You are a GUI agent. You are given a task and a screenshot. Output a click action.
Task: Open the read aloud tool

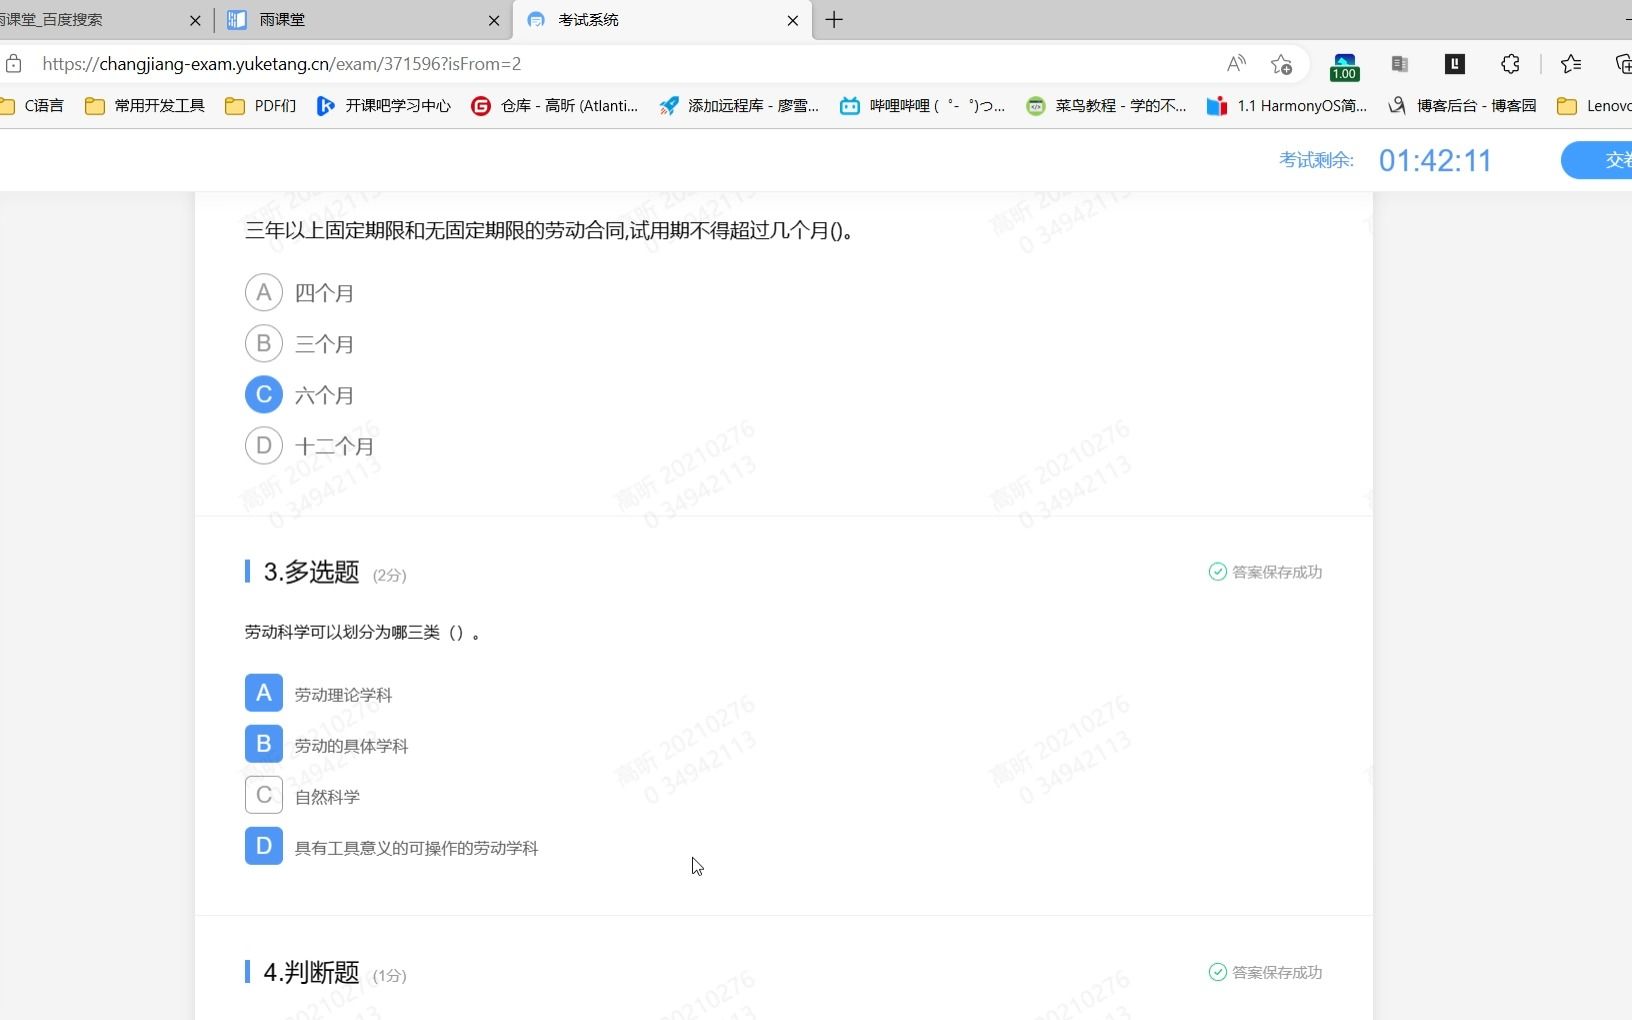coord(1237,64)
